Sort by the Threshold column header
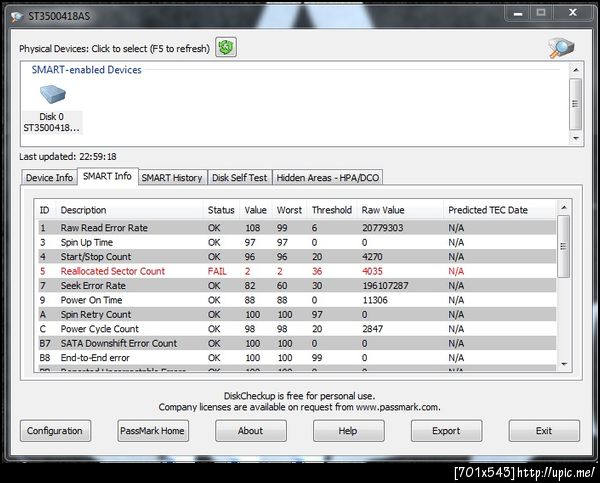 [x=332, y=210]
